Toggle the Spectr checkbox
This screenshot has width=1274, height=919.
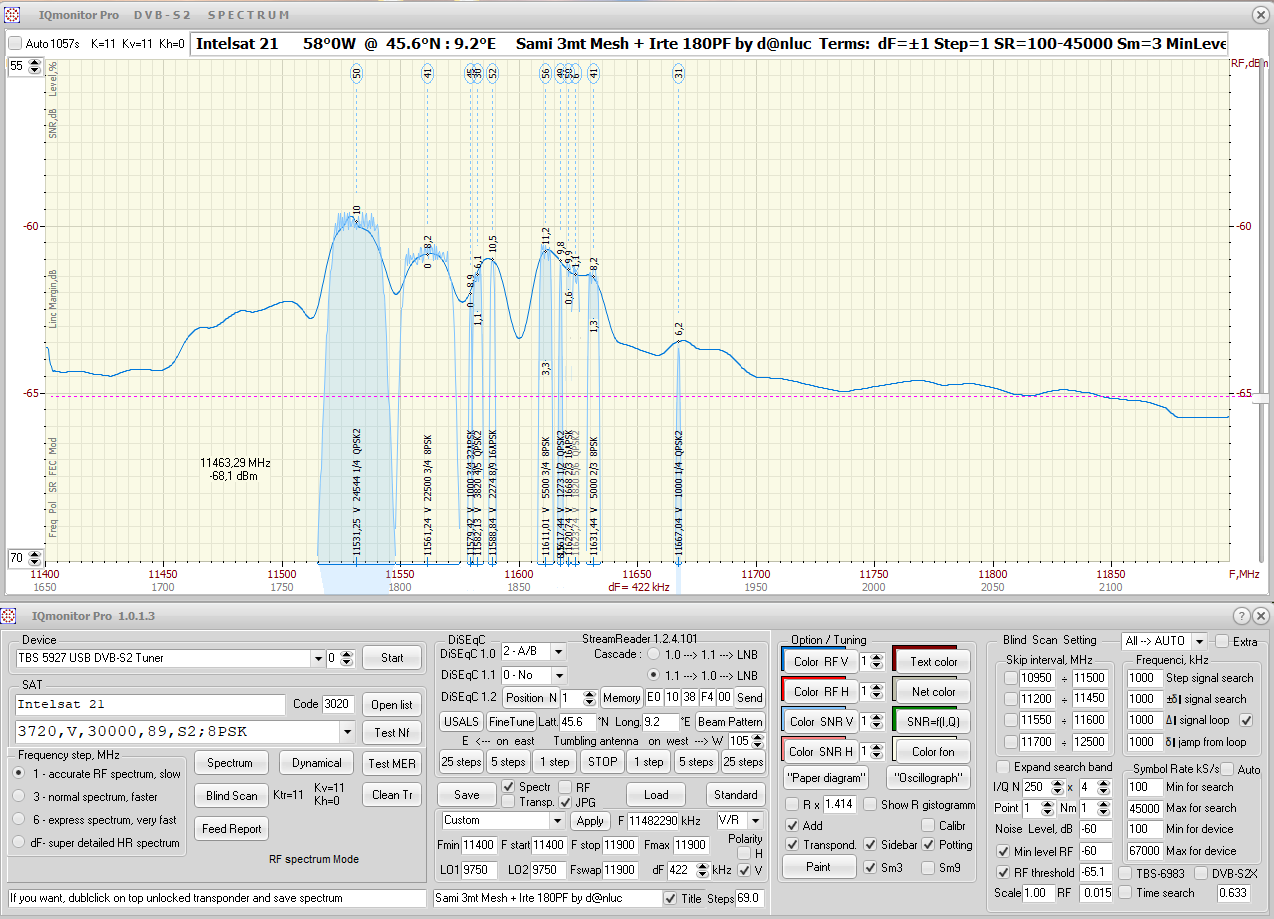(509, 787)
